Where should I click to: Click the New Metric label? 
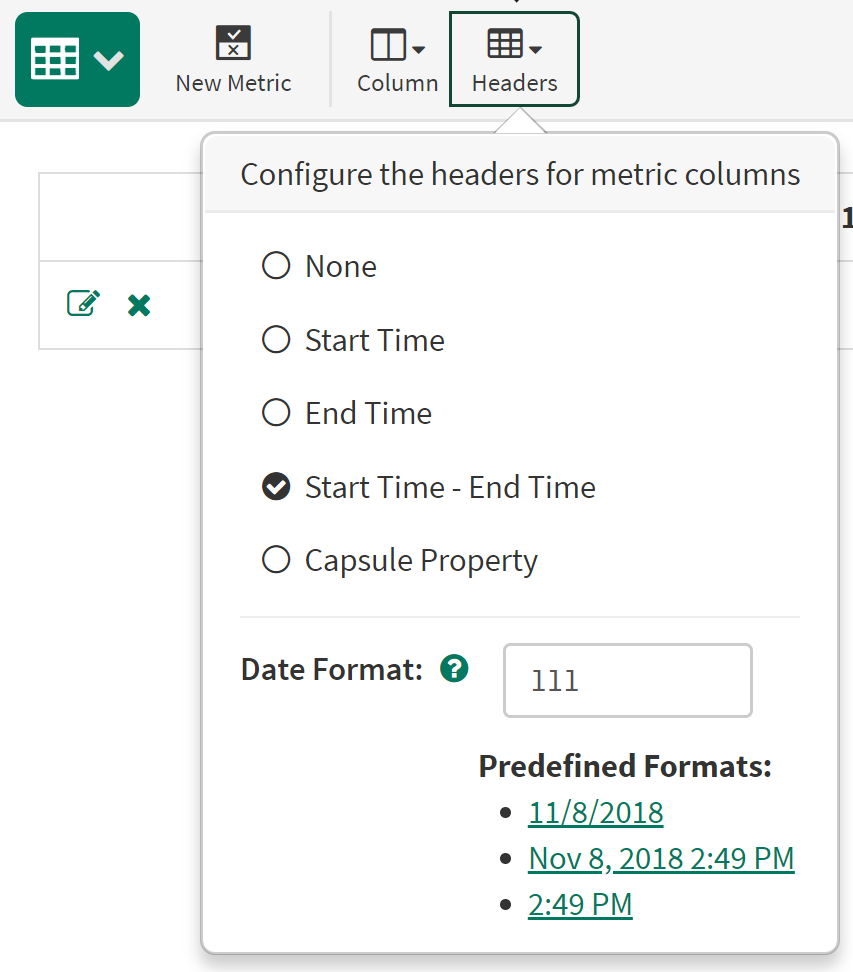coord(233,83)
